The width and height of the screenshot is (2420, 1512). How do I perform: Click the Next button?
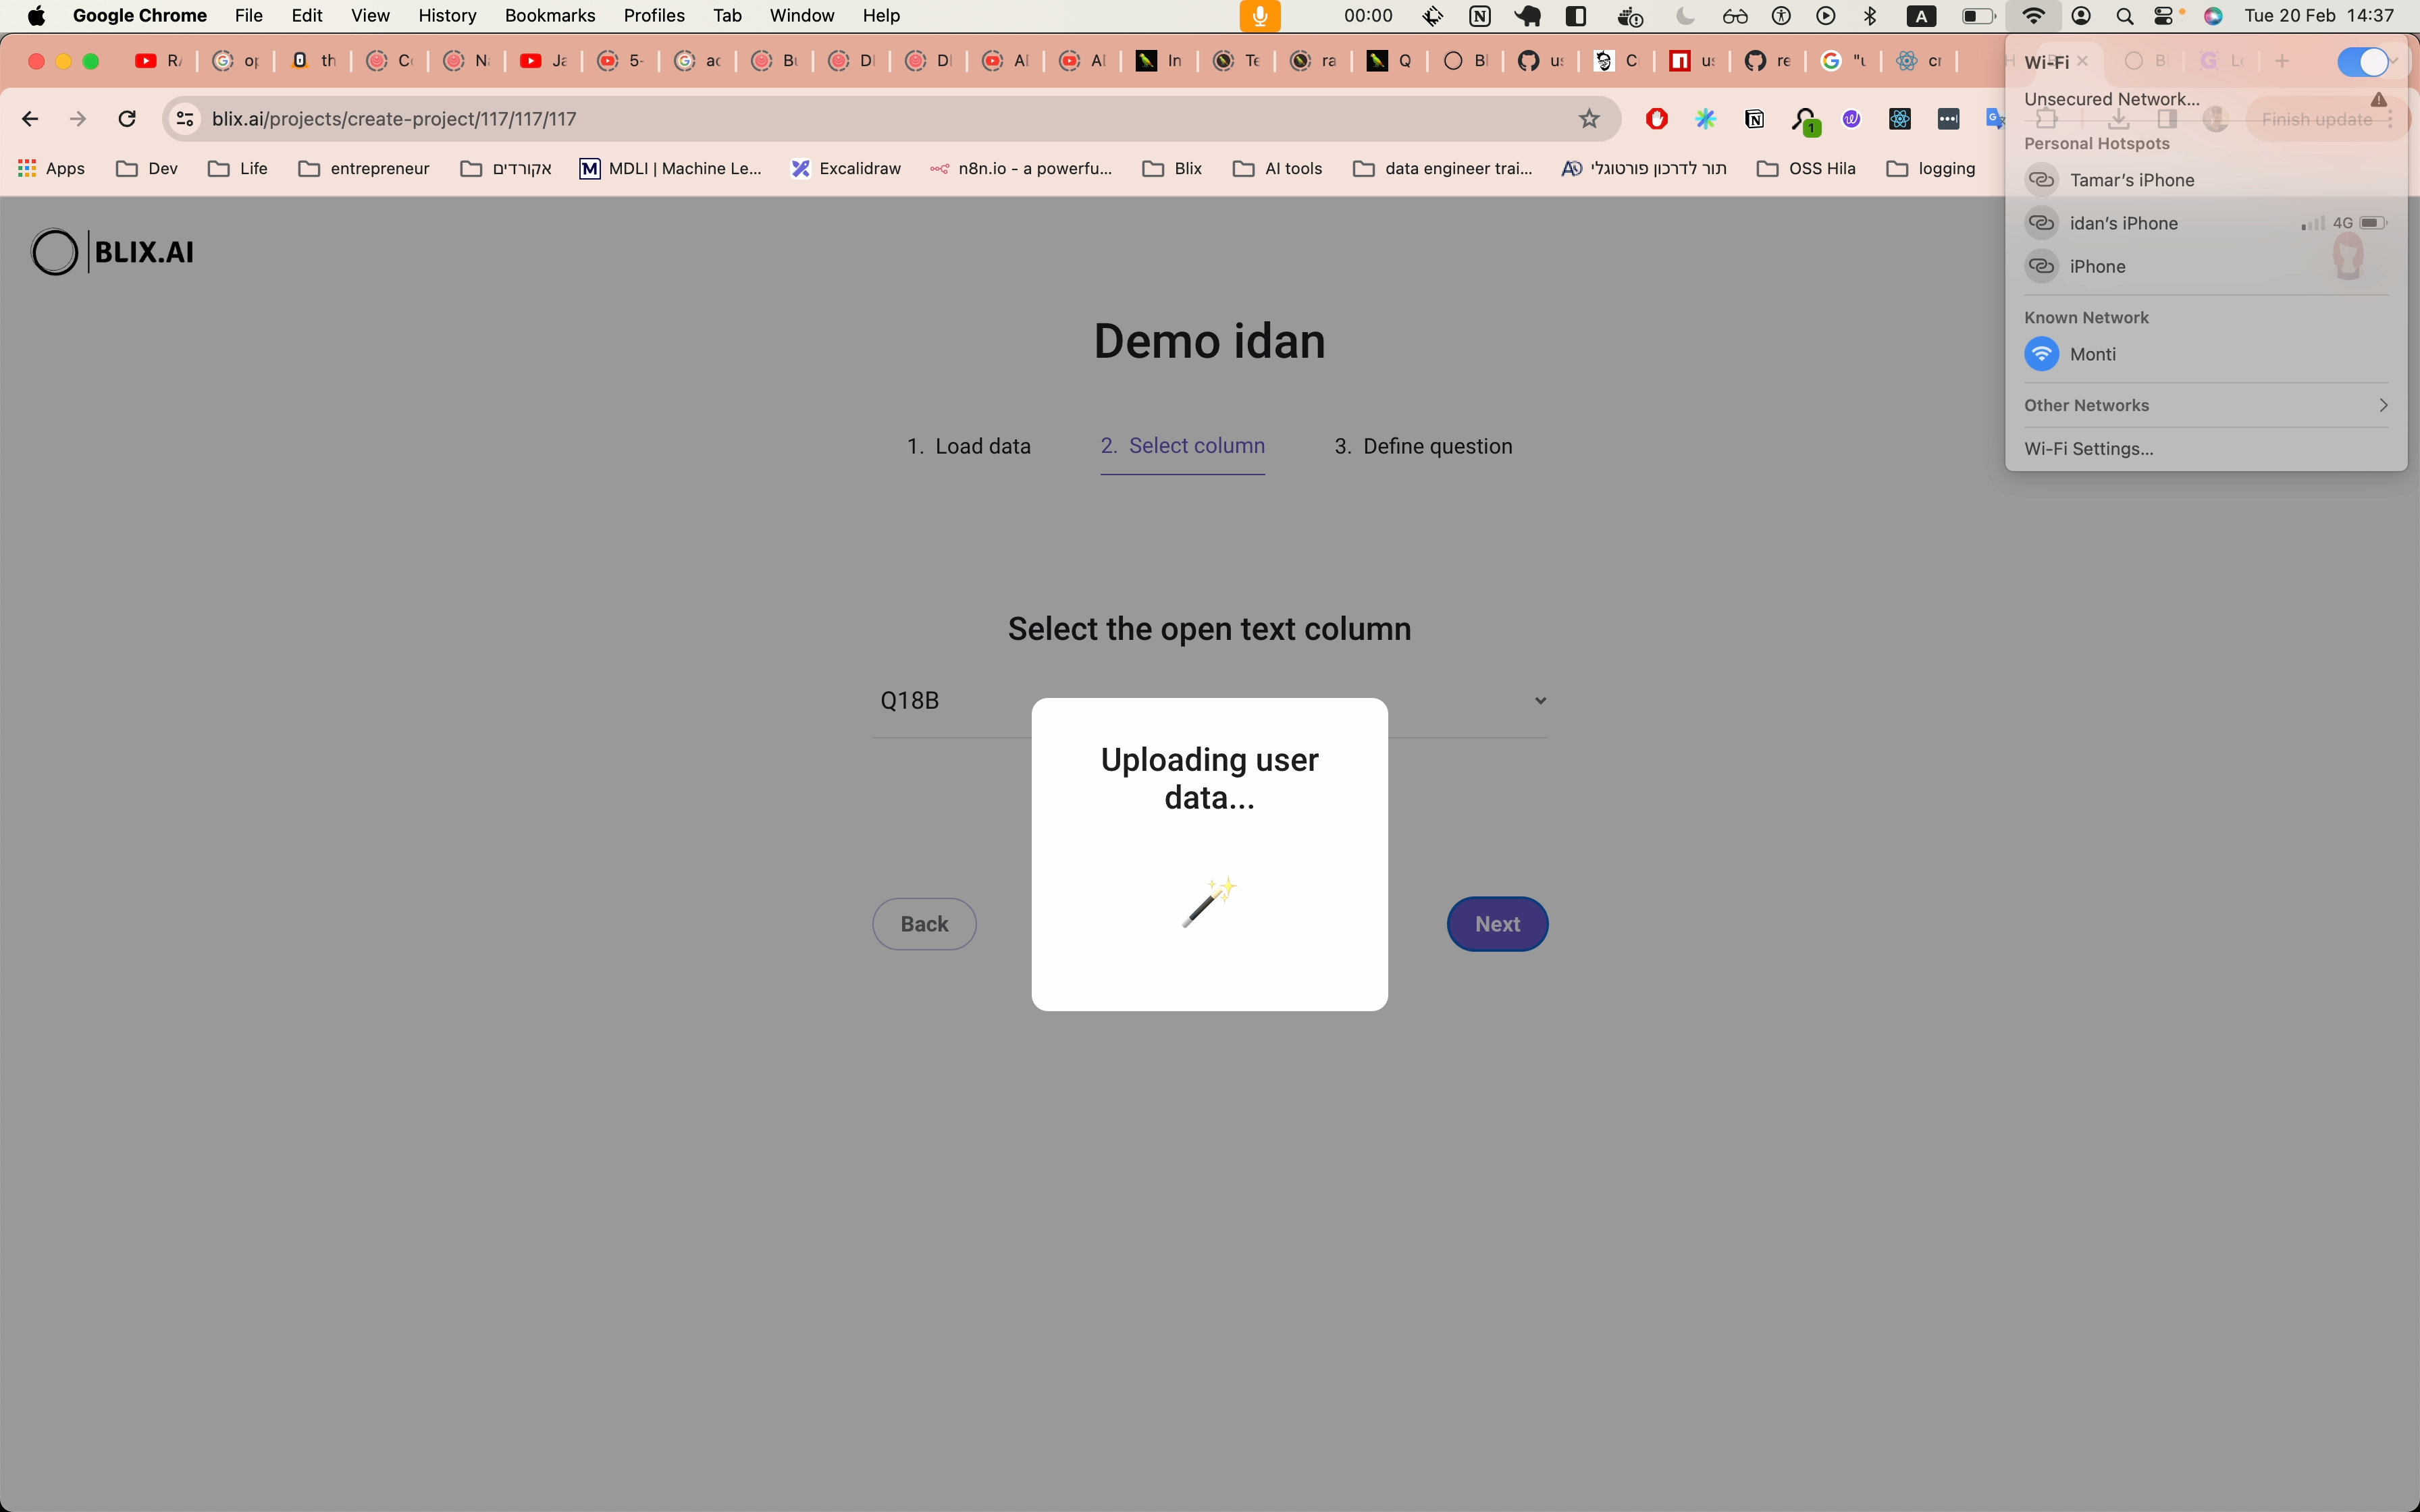[x=1497, y=924]
